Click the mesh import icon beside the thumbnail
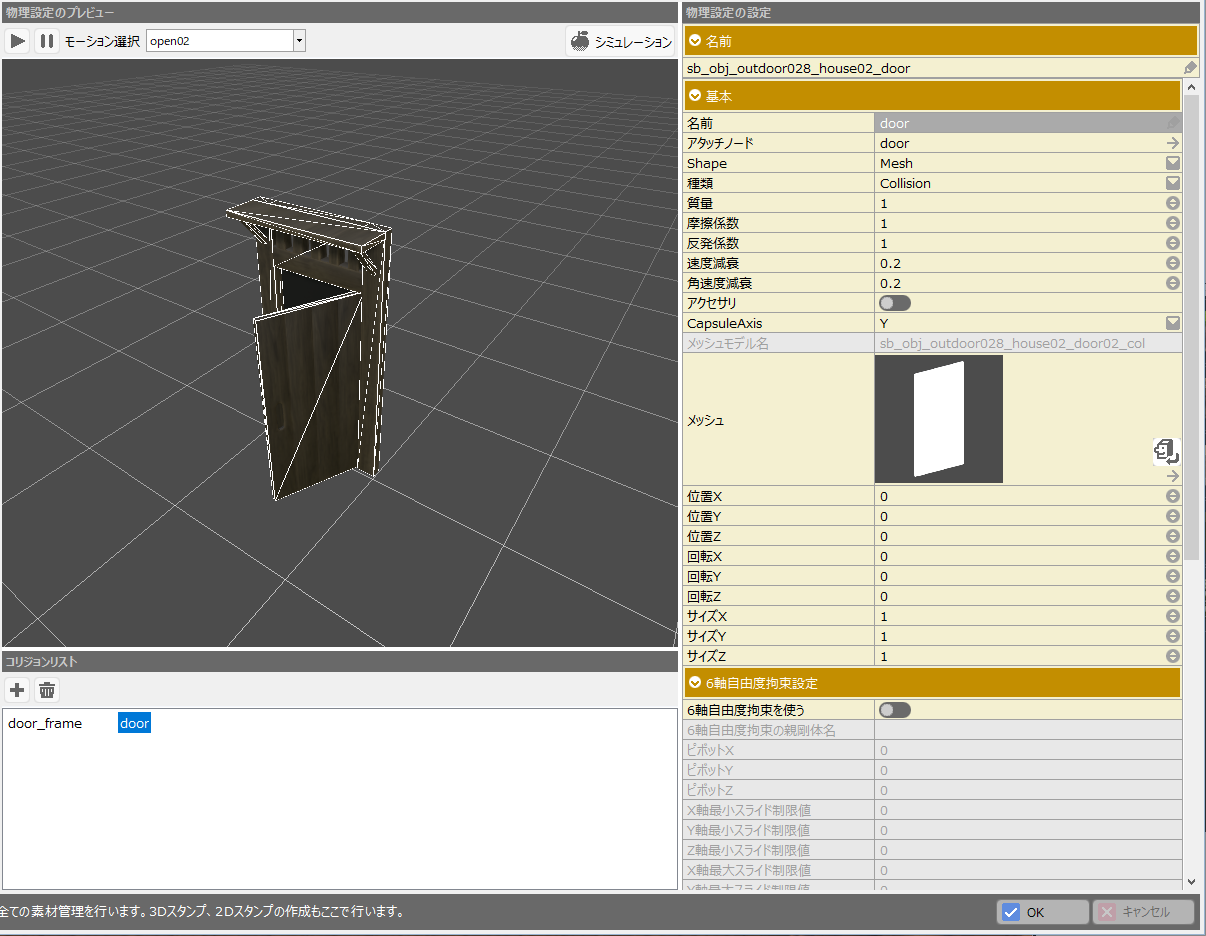Screen dimensions: 1206x936 tap(1166, 451)
